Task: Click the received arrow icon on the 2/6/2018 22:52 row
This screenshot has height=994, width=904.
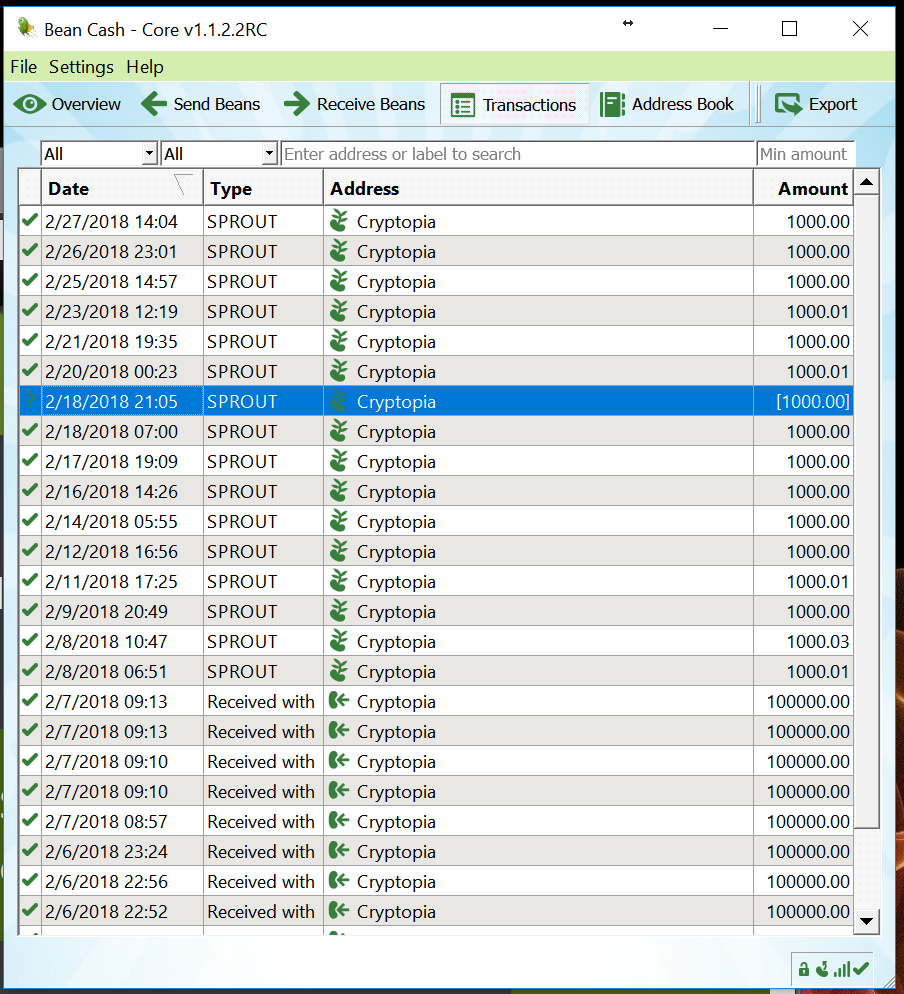Action: point(339,910)
